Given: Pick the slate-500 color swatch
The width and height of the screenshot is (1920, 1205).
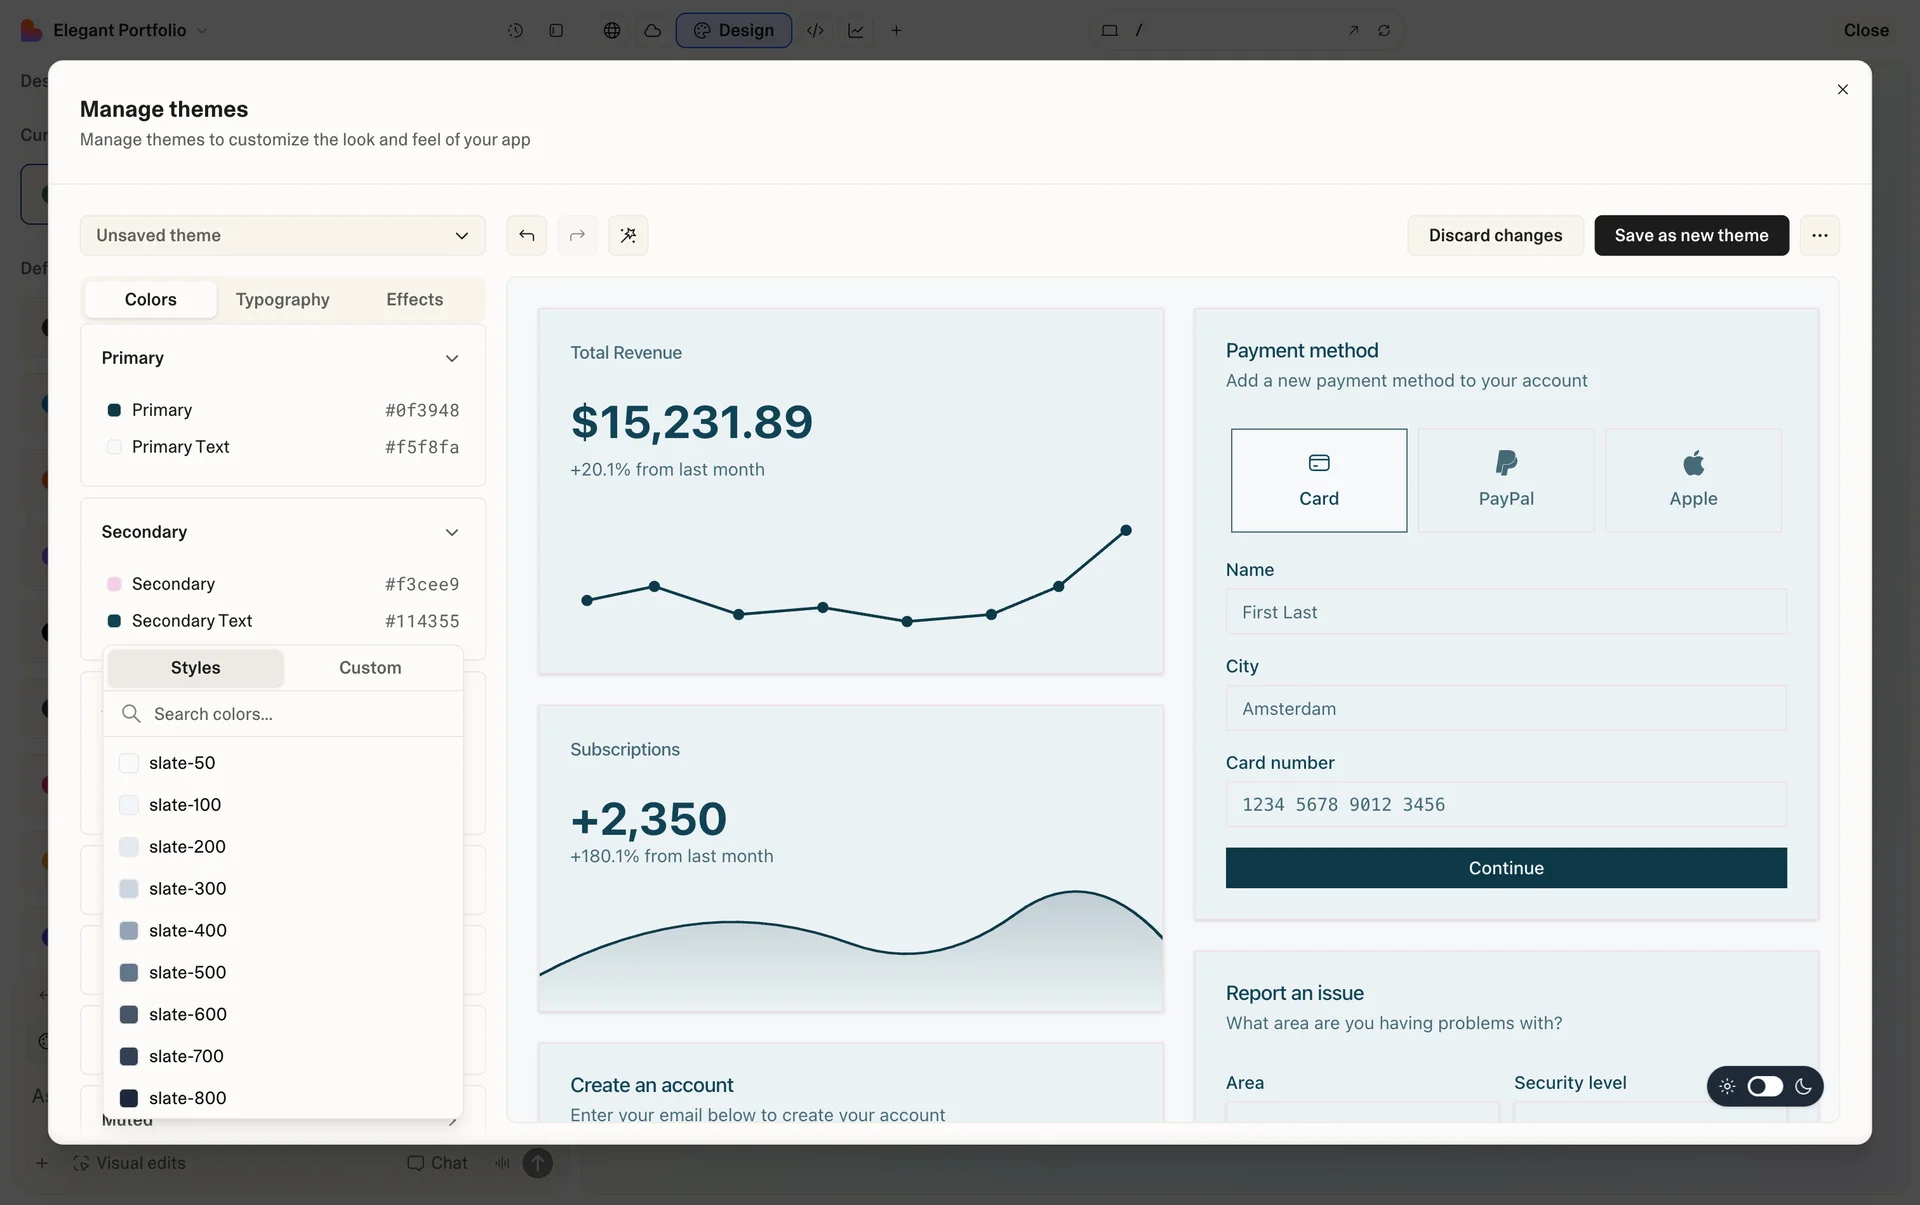Looking at the screenshot, I should (x=187, y=972).
